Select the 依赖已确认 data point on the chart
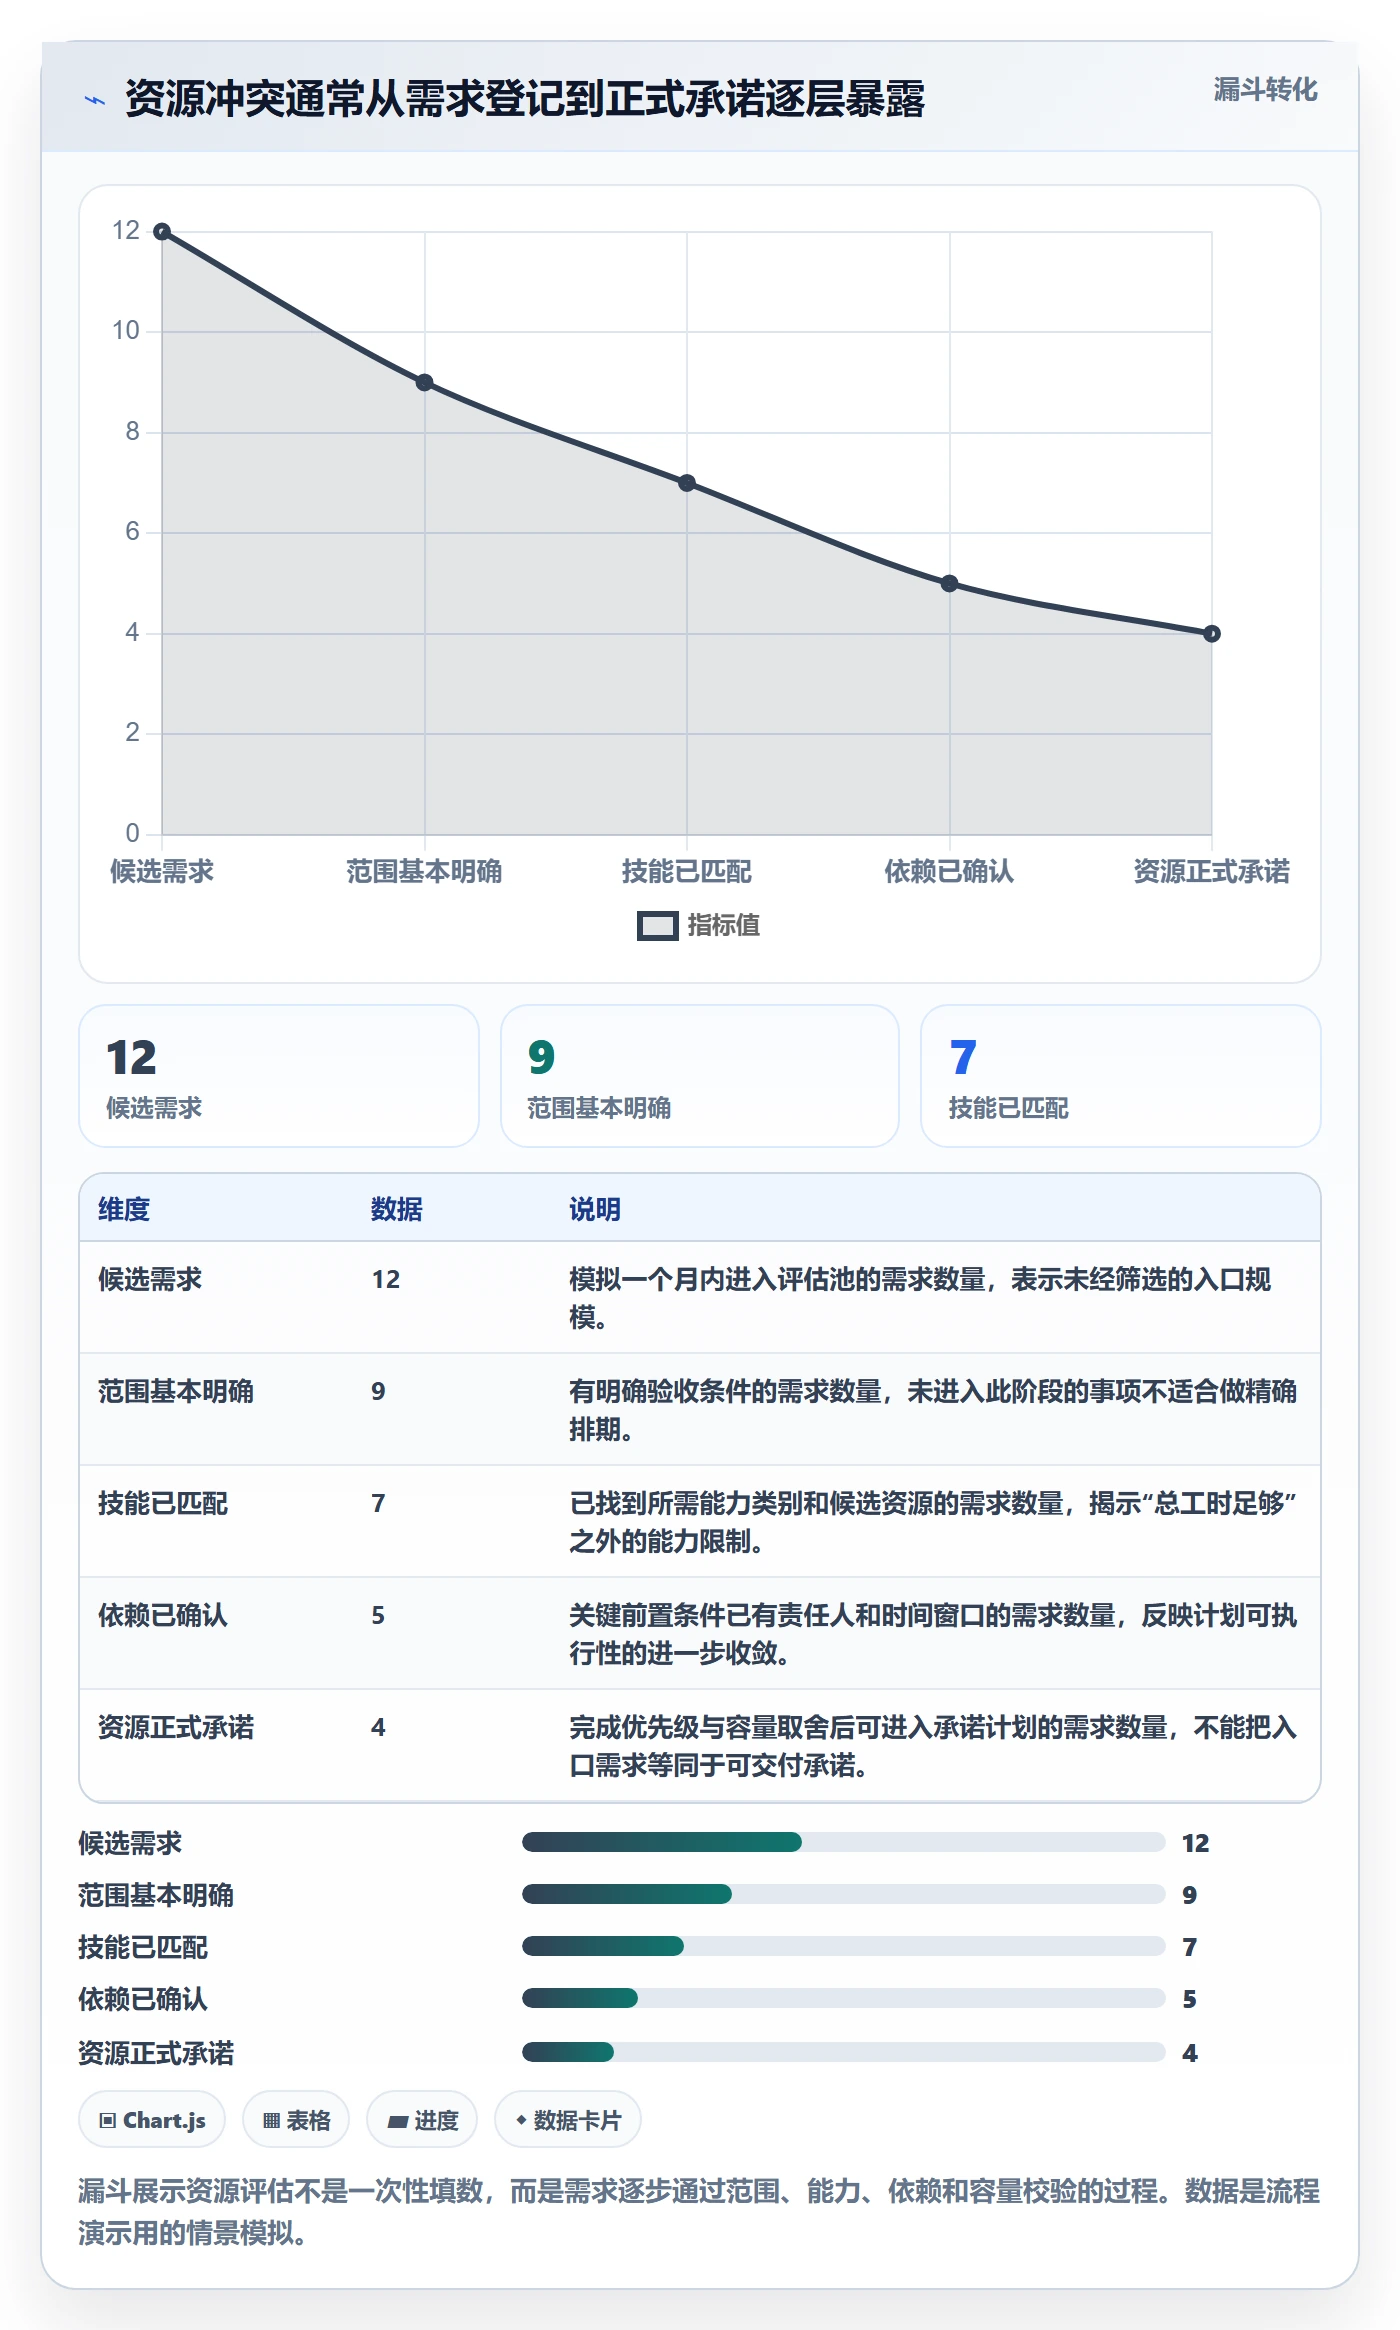Image resolution: width=1400 pixels, height=2330 pixels. [x=950, y=584]
